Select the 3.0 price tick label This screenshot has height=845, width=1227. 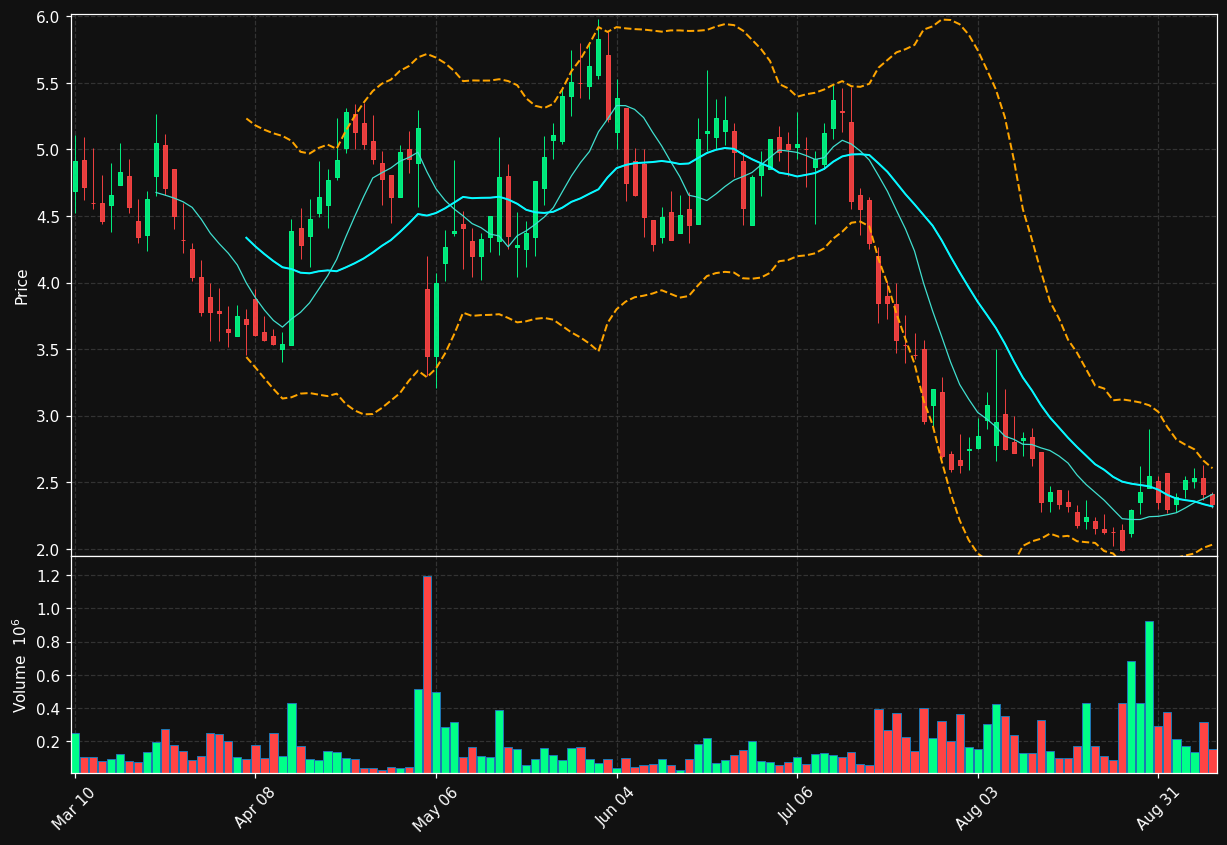[49, 417]
